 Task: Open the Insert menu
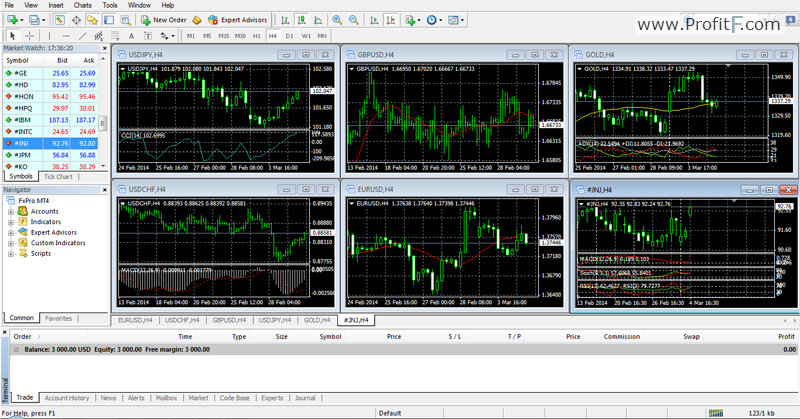click(x=56, y=5)
